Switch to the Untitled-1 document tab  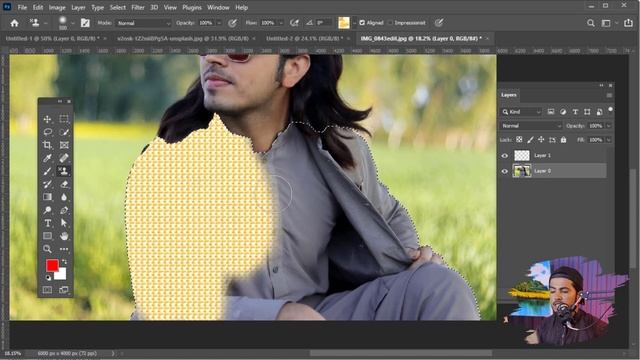pos(53,38)
